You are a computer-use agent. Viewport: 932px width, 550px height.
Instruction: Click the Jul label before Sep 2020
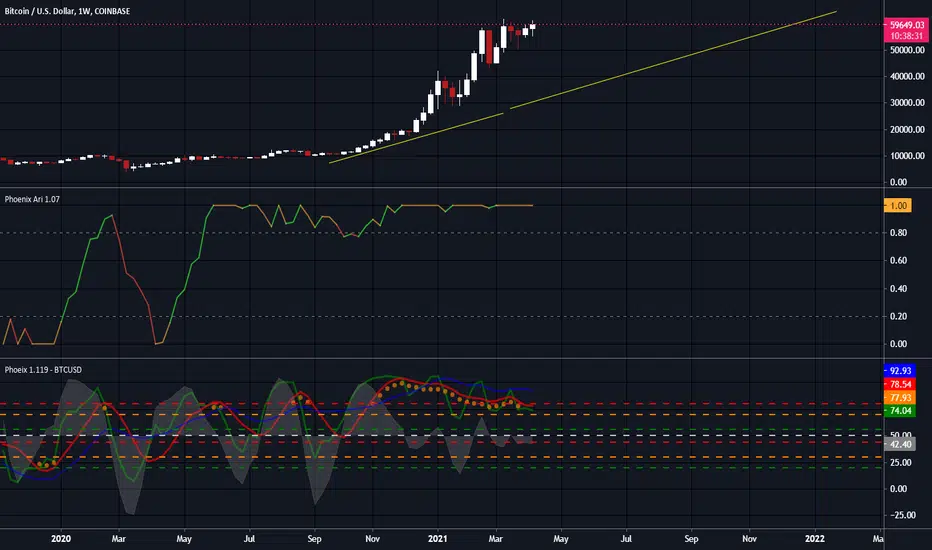[x=249, y=539]
